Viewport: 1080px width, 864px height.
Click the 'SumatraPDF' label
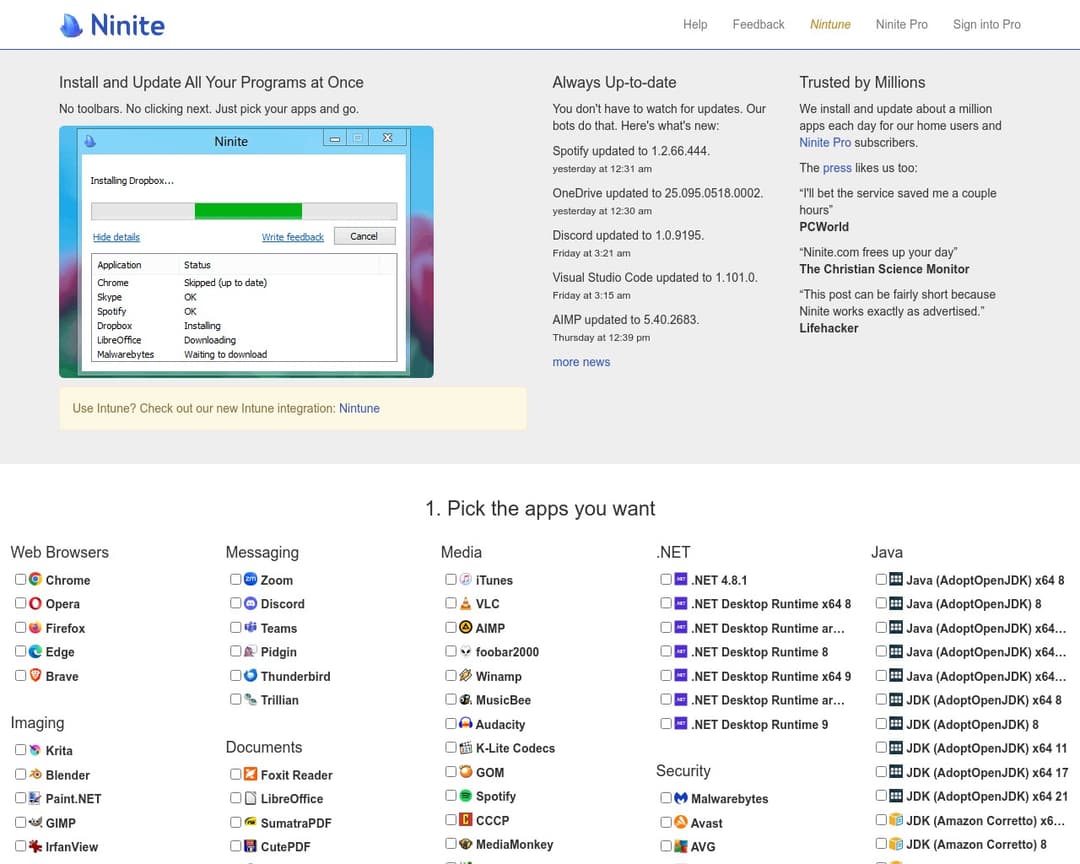click(296, 823)
